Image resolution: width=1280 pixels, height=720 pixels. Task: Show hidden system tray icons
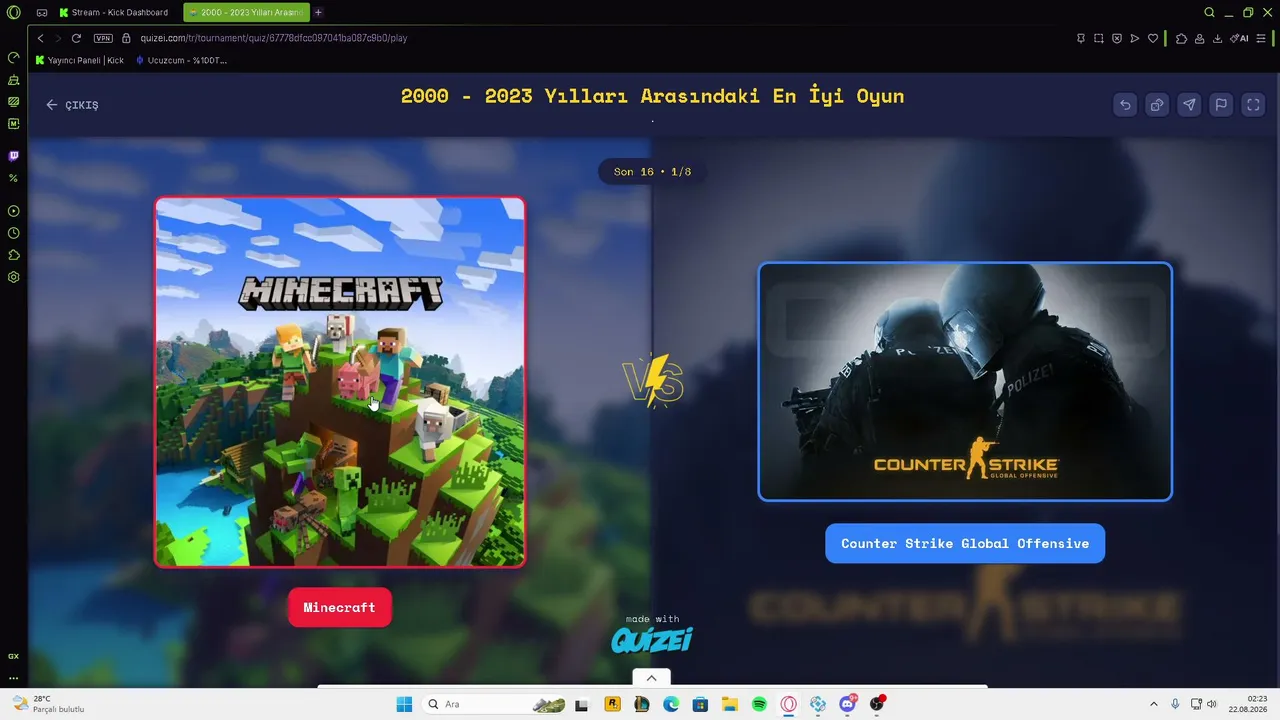click(1153, 704)
